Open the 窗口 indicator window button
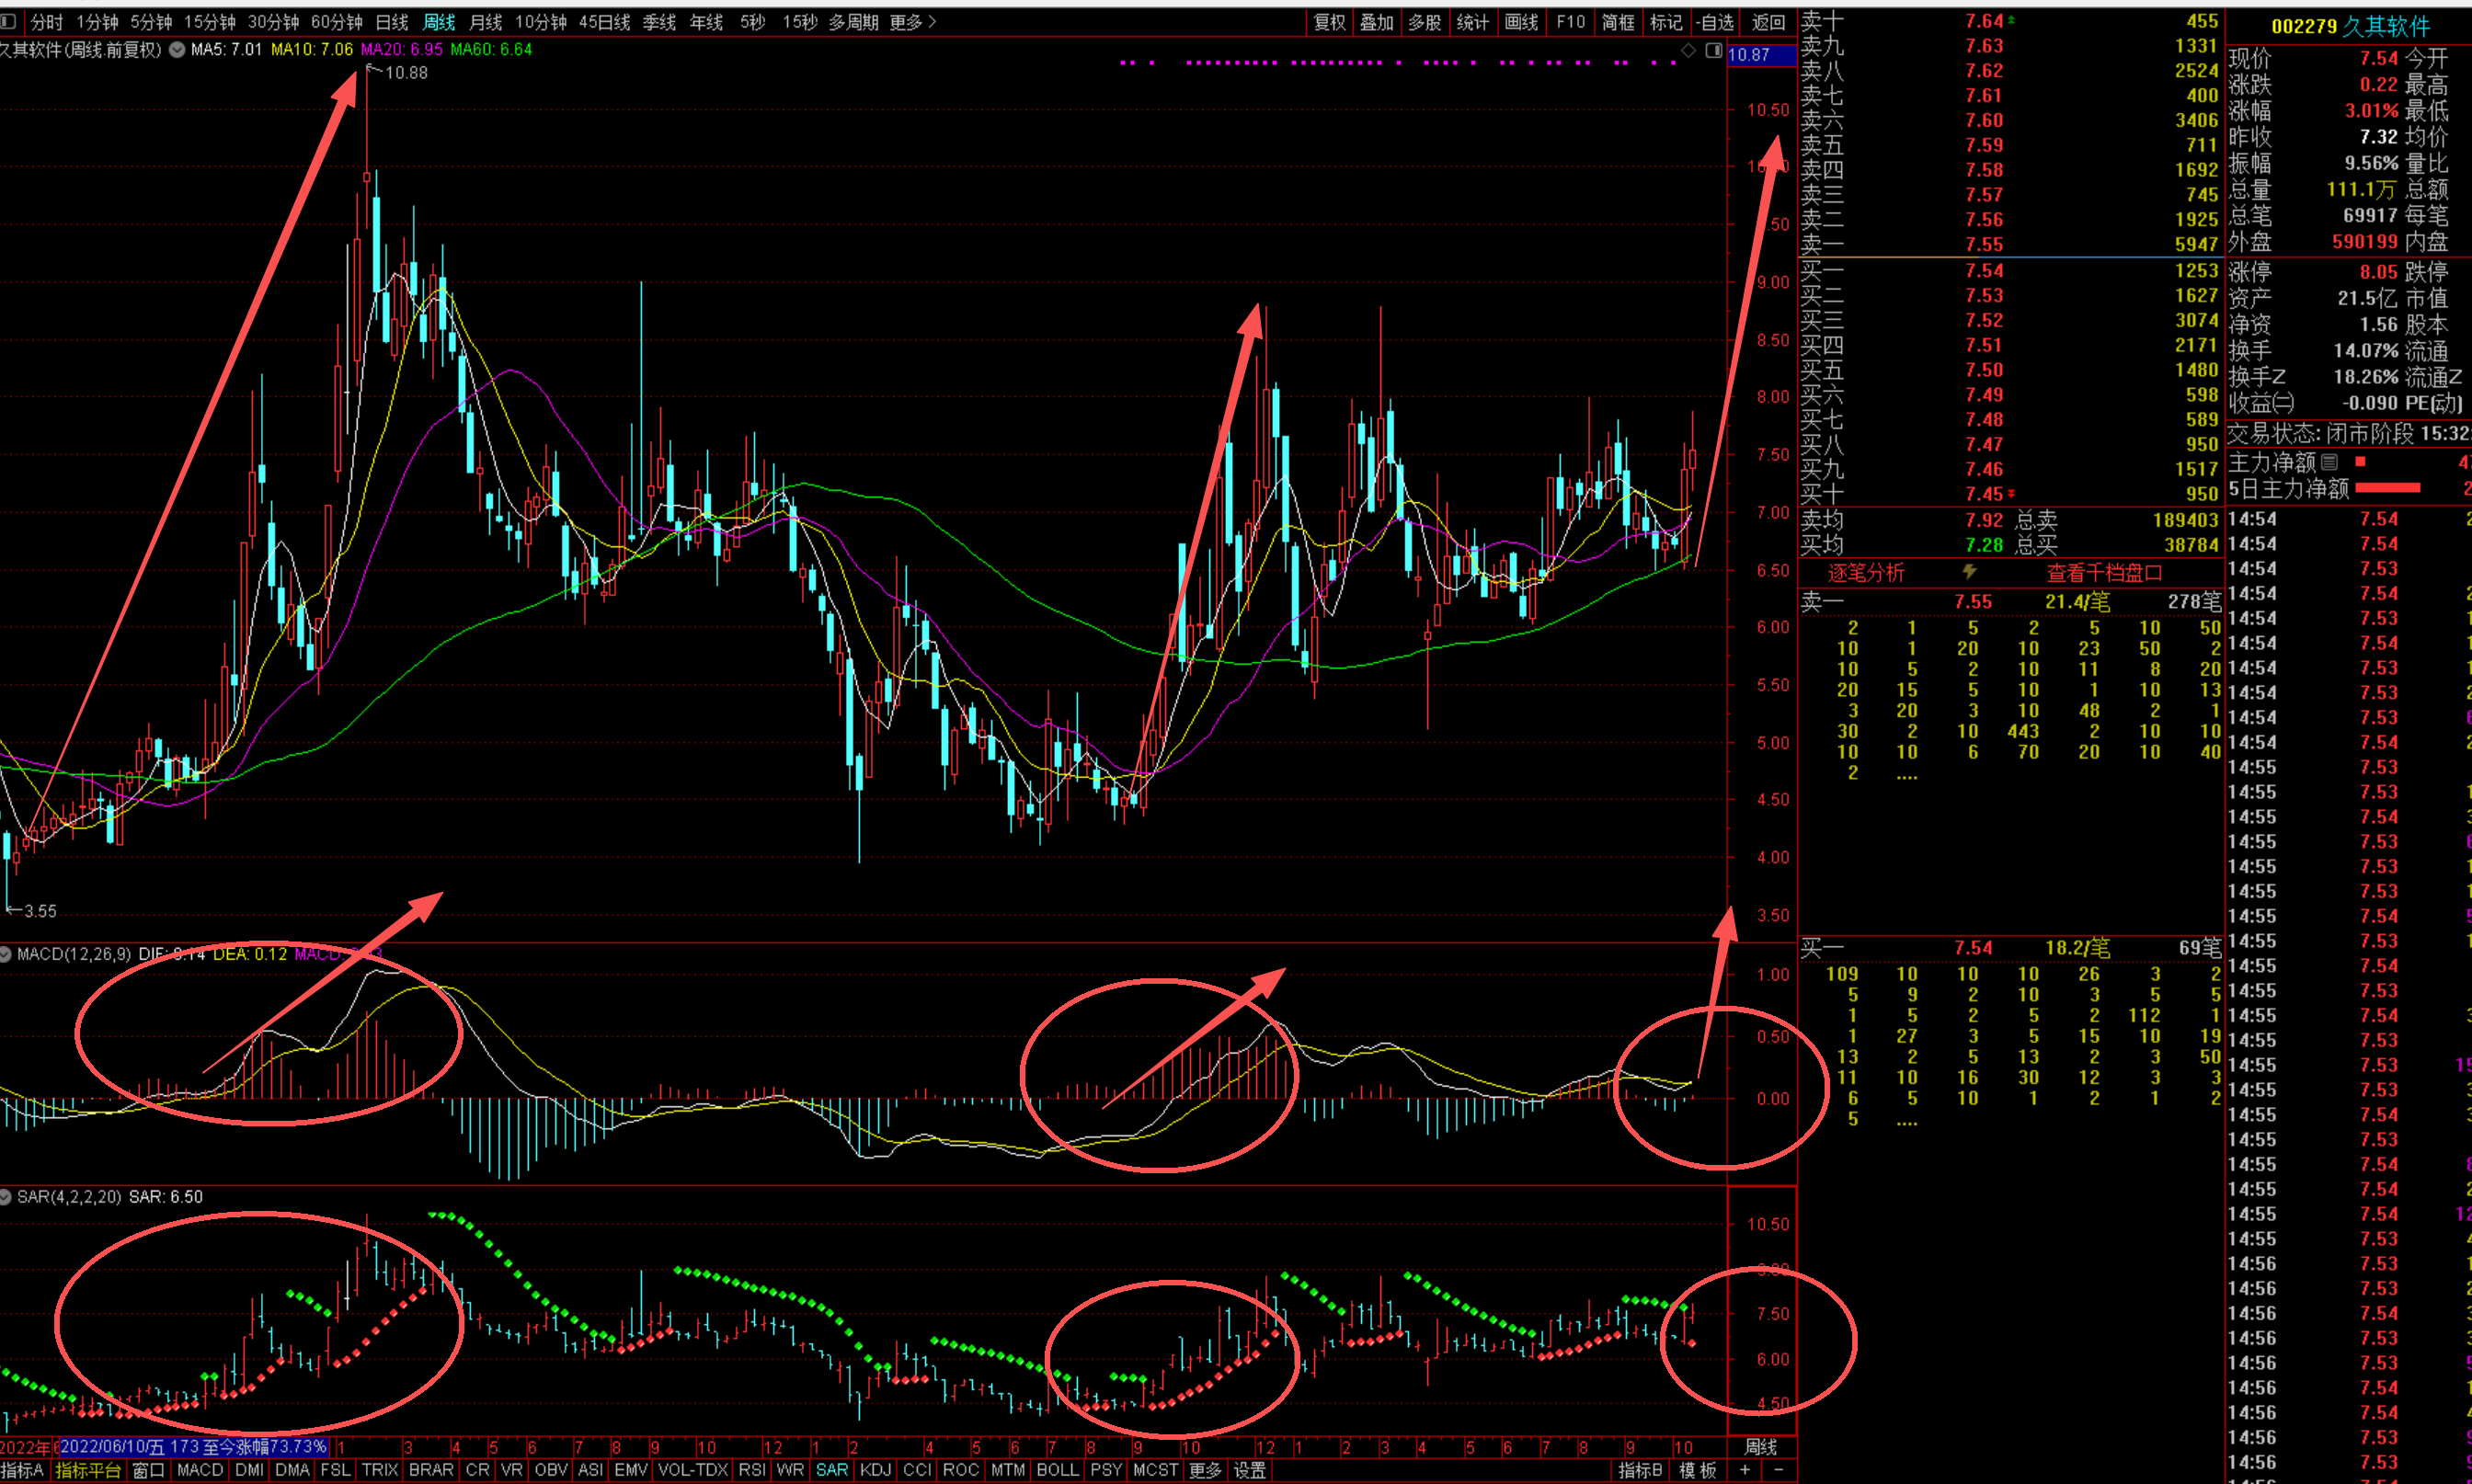Screen dimensions: 2472x1484 [148, 1470]
